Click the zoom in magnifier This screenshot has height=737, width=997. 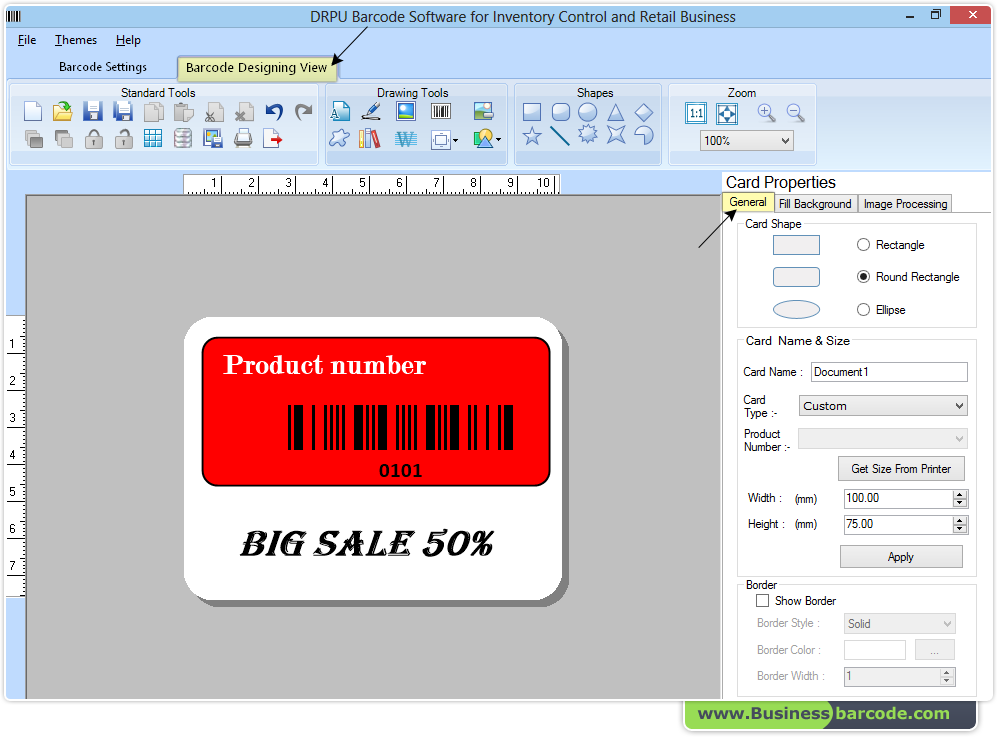[x=766, y=113]
